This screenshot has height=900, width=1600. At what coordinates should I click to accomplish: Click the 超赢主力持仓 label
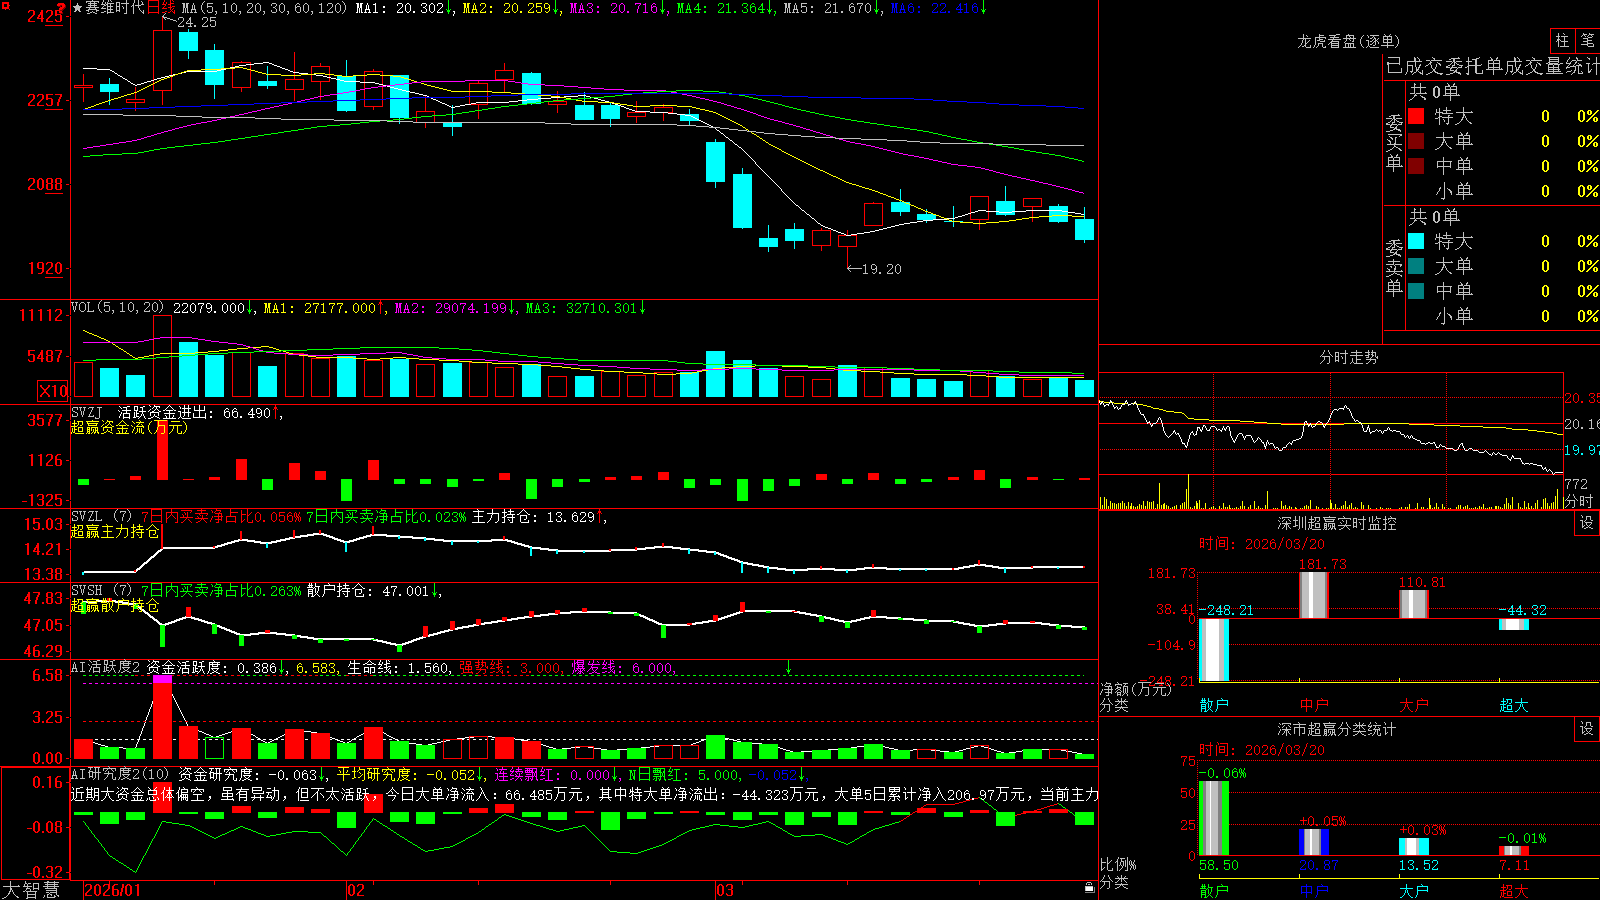(x=115, y=531)
